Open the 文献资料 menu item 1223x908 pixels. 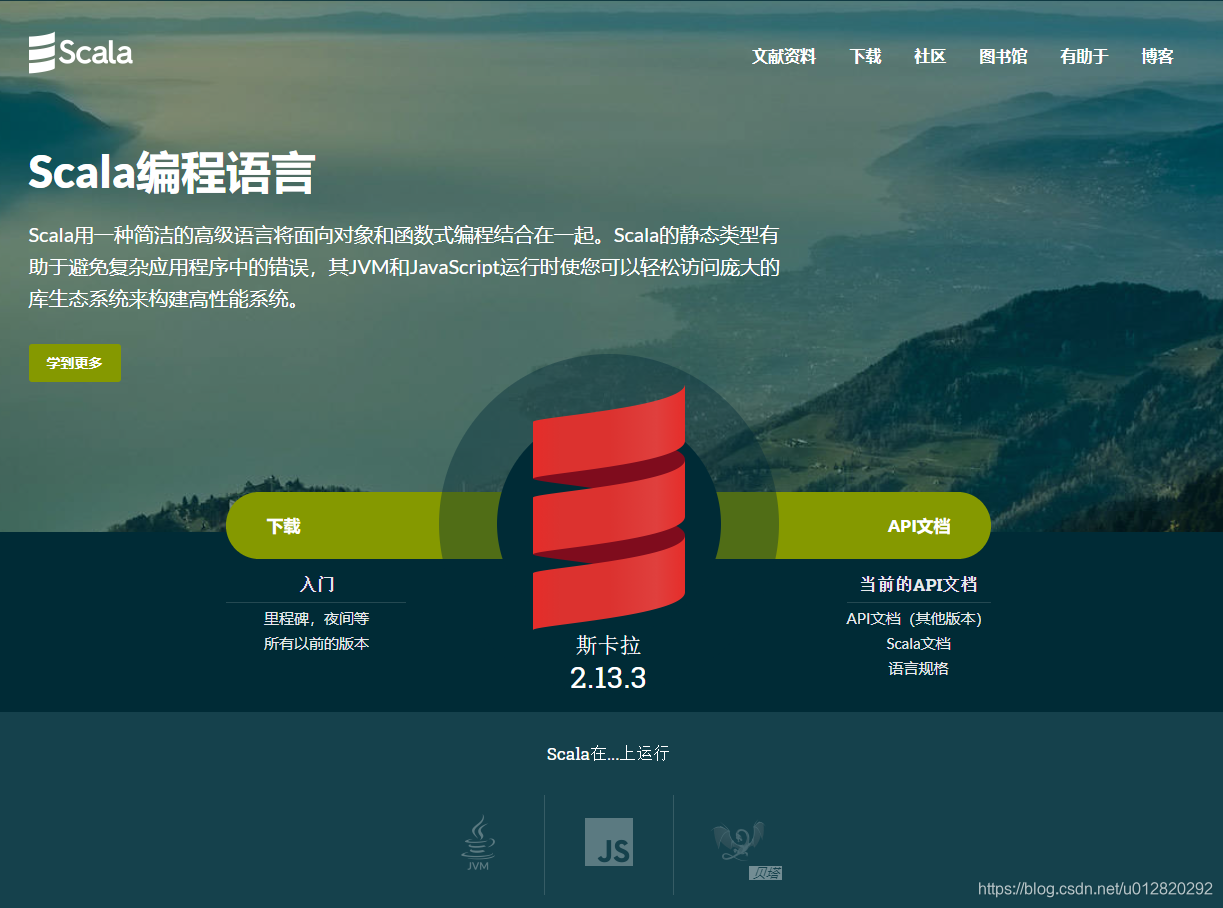(x=784, y=57)
